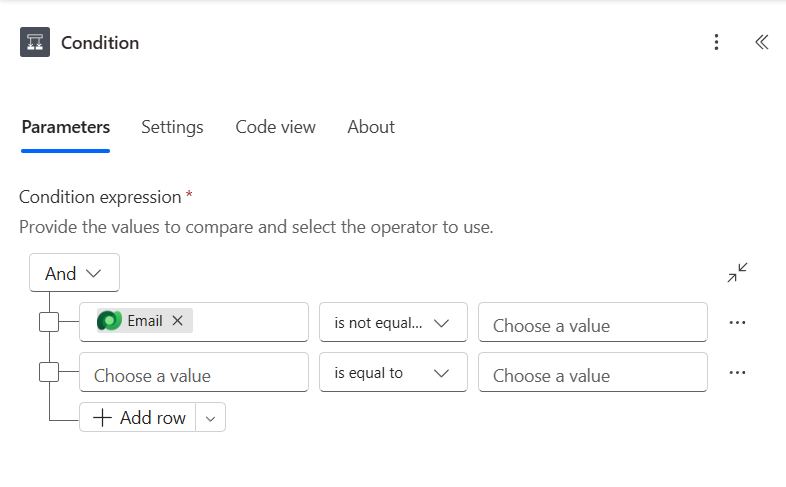Screen dimensions: 786x487
Task: Collapse the panel with double chevron icon
Action: pyautogui.click(x=761, y=42)
